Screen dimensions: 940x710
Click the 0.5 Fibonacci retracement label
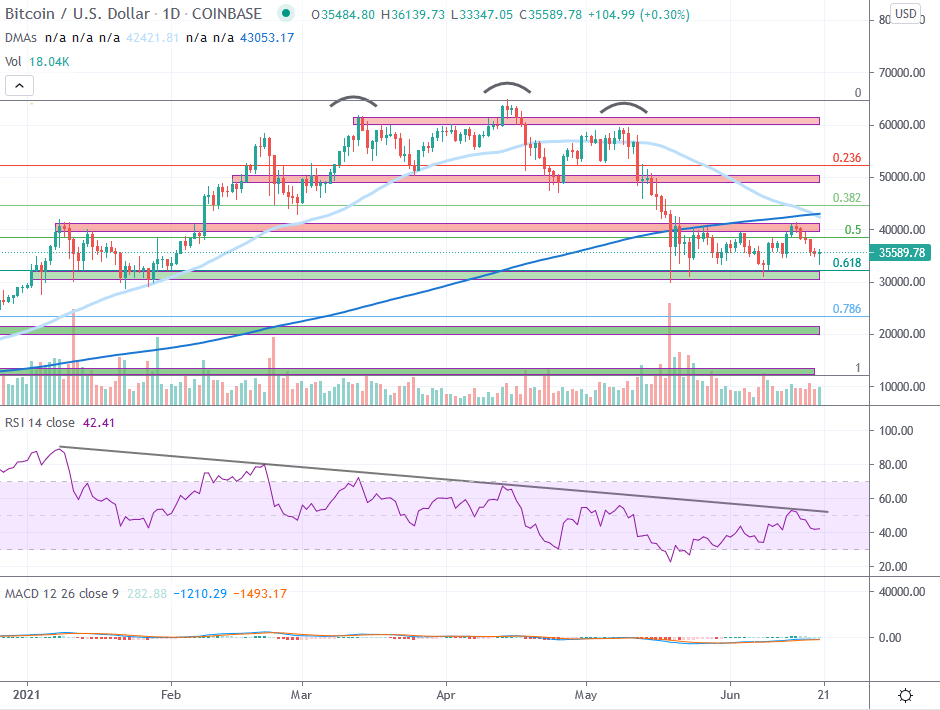point(853,230)
